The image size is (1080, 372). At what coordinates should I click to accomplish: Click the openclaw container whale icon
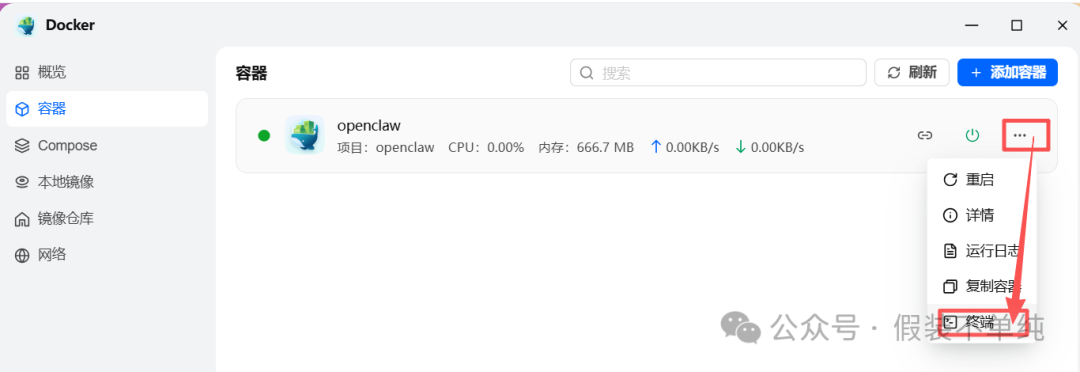tap(304, 135)
